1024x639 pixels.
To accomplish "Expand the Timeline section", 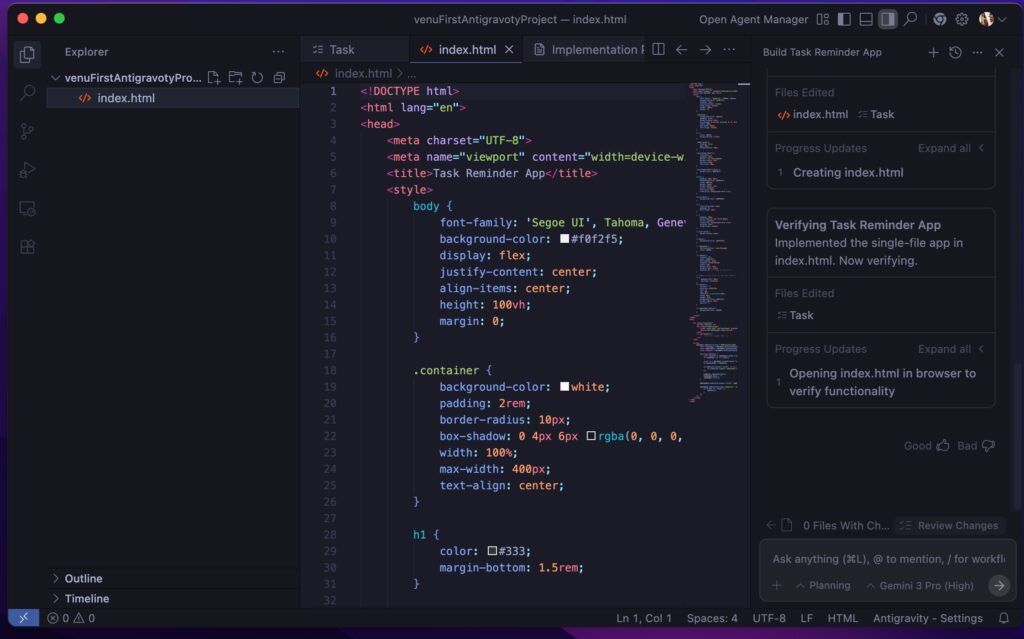I will click(86, 598).
